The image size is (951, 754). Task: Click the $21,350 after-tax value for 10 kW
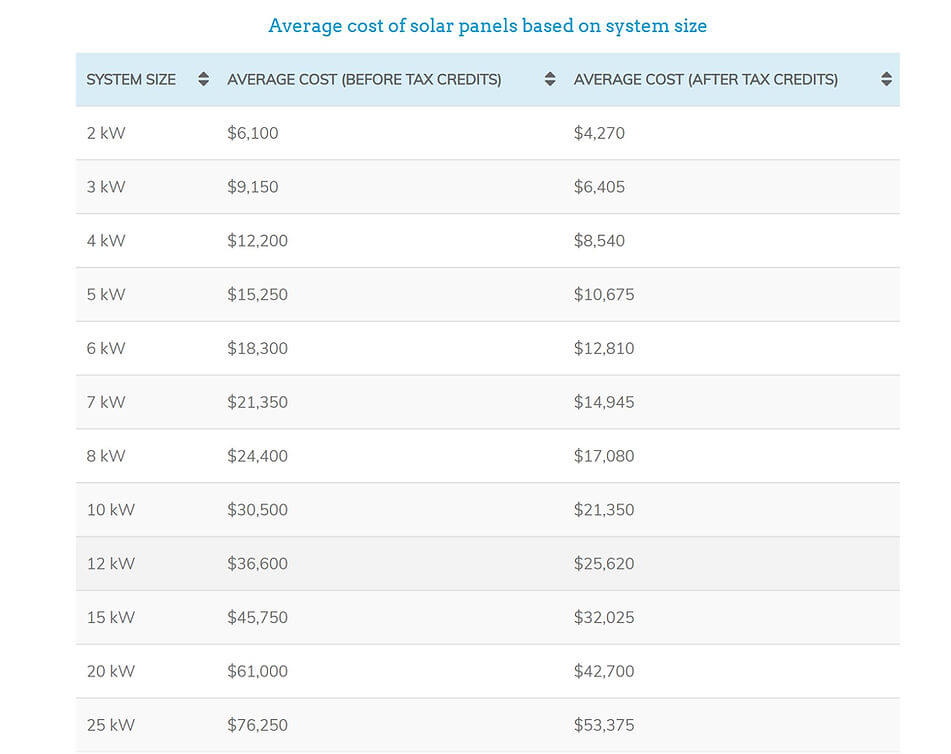coord(604,509)
